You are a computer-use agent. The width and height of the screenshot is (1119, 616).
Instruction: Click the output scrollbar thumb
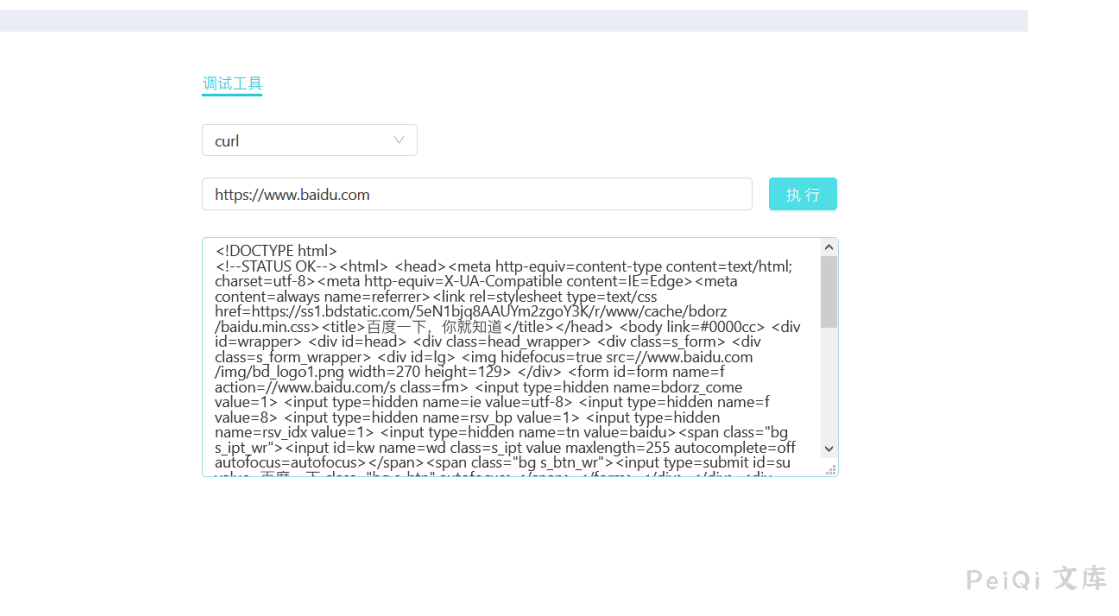[x=829, y=290]
